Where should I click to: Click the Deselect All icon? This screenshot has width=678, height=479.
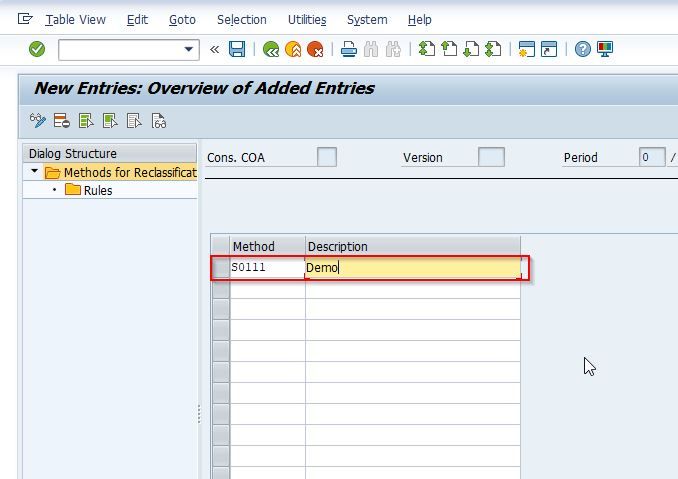tap(134, 121)
